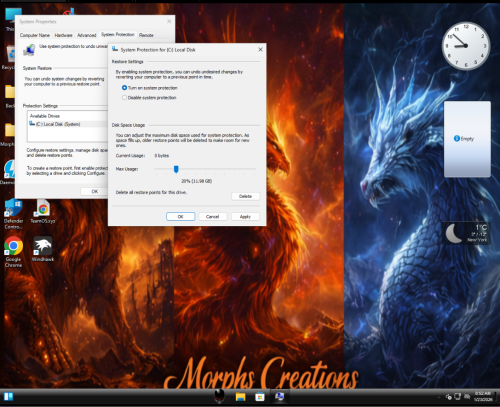Click the Max Usage slider thumb

pyautogui.click(x=176, y=169)
